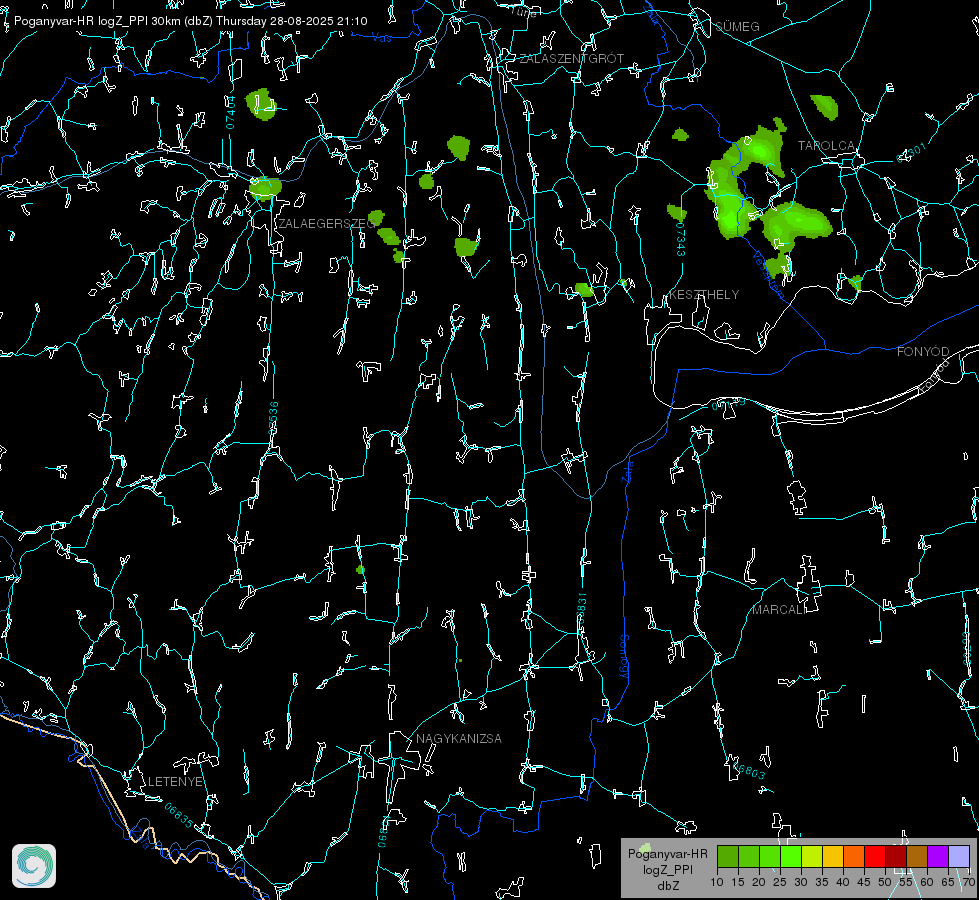The image size is (979, 900).
Task: Pick the 20-25 dBZ green swatch
Action: tap(770, 856)
